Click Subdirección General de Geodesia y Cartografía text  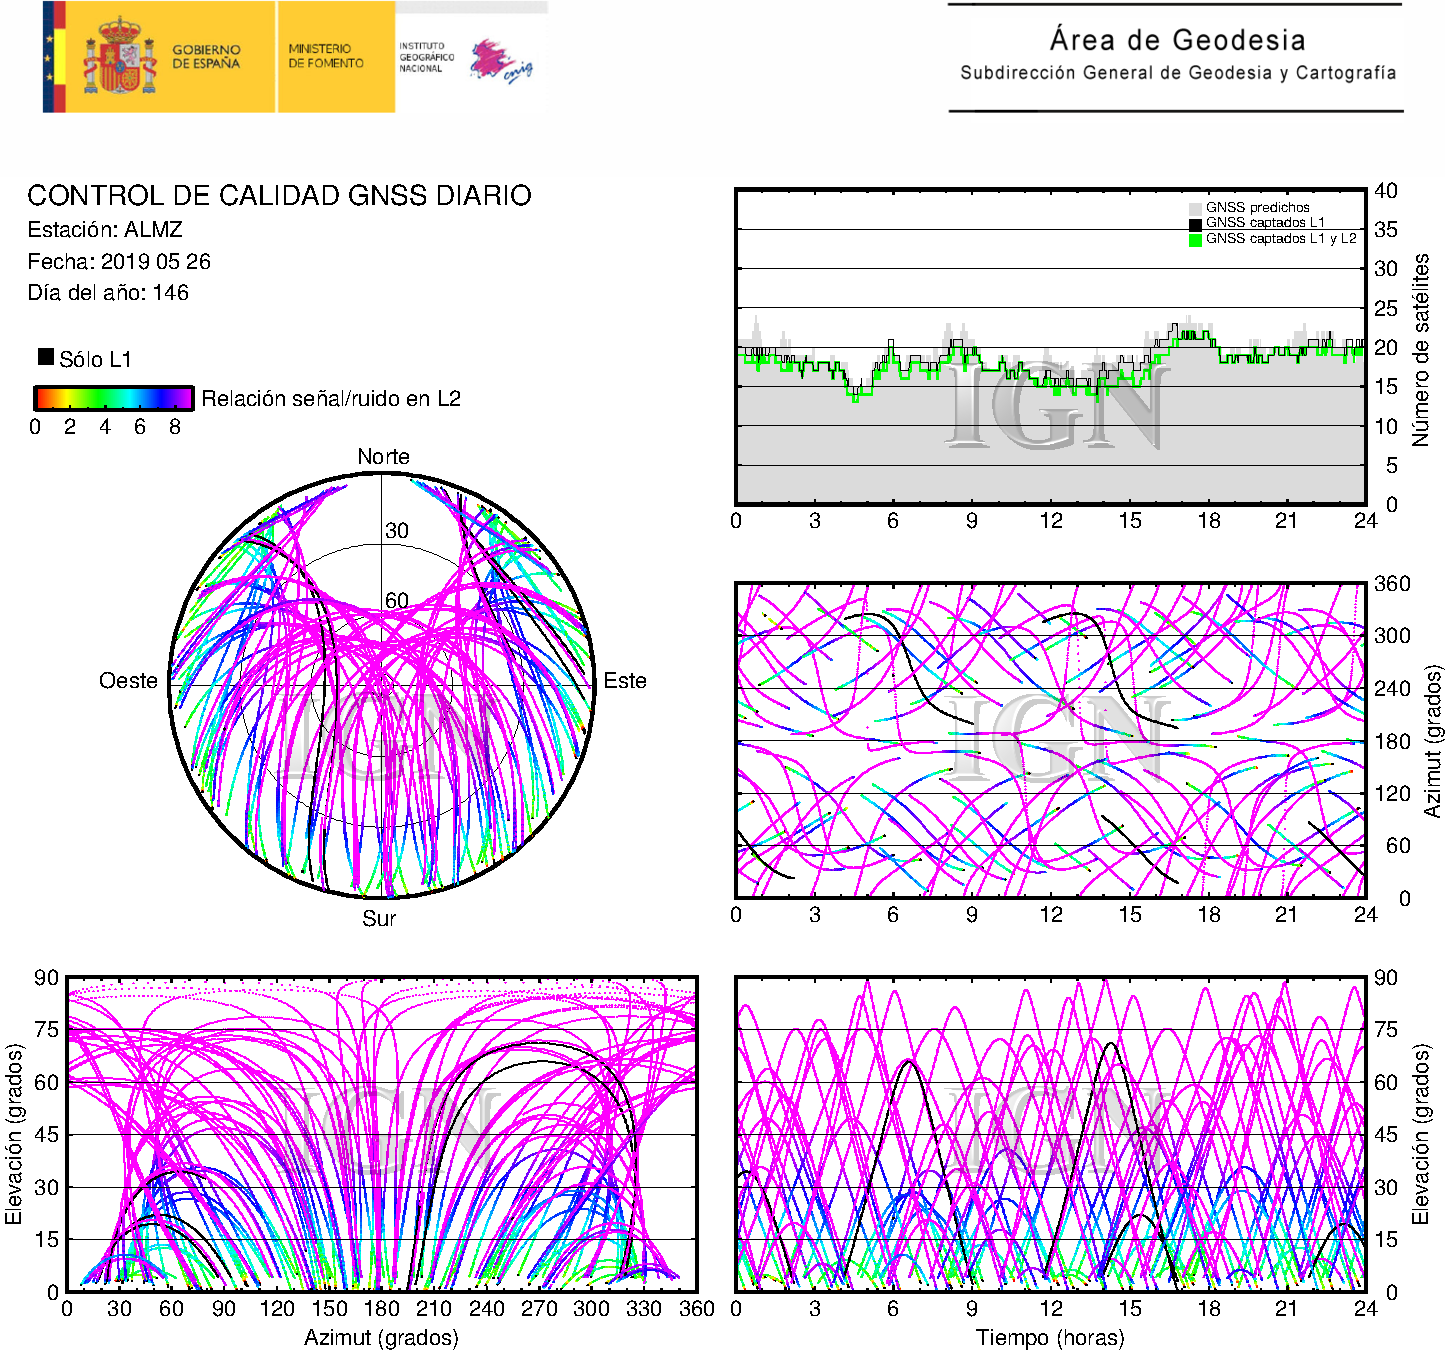pyautogui.click(x=1177, y=73)
